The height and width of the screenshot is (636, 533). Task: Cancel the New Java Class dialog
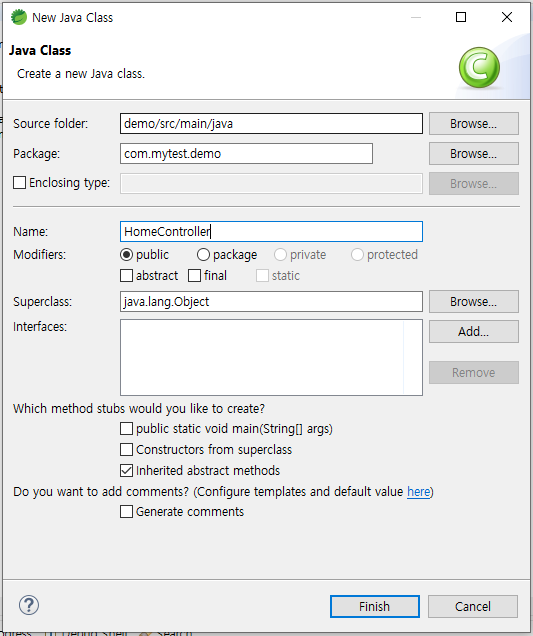coord(473,606)
